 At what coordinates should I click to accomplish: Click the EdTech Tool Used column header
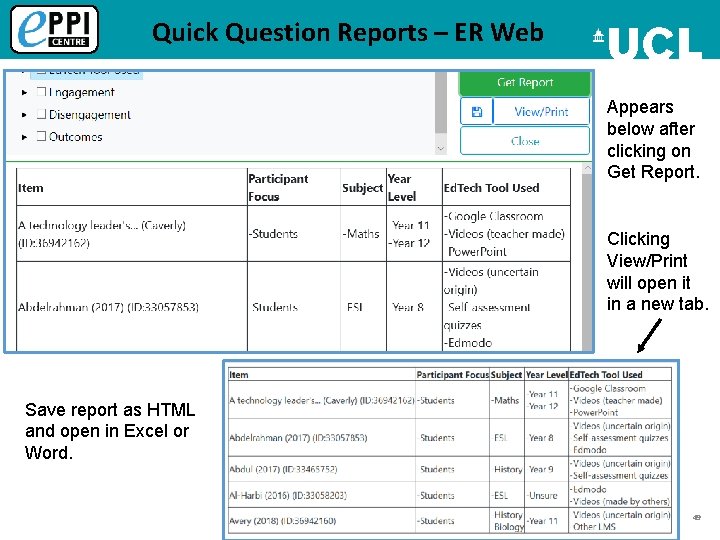[x=506, y=187]
